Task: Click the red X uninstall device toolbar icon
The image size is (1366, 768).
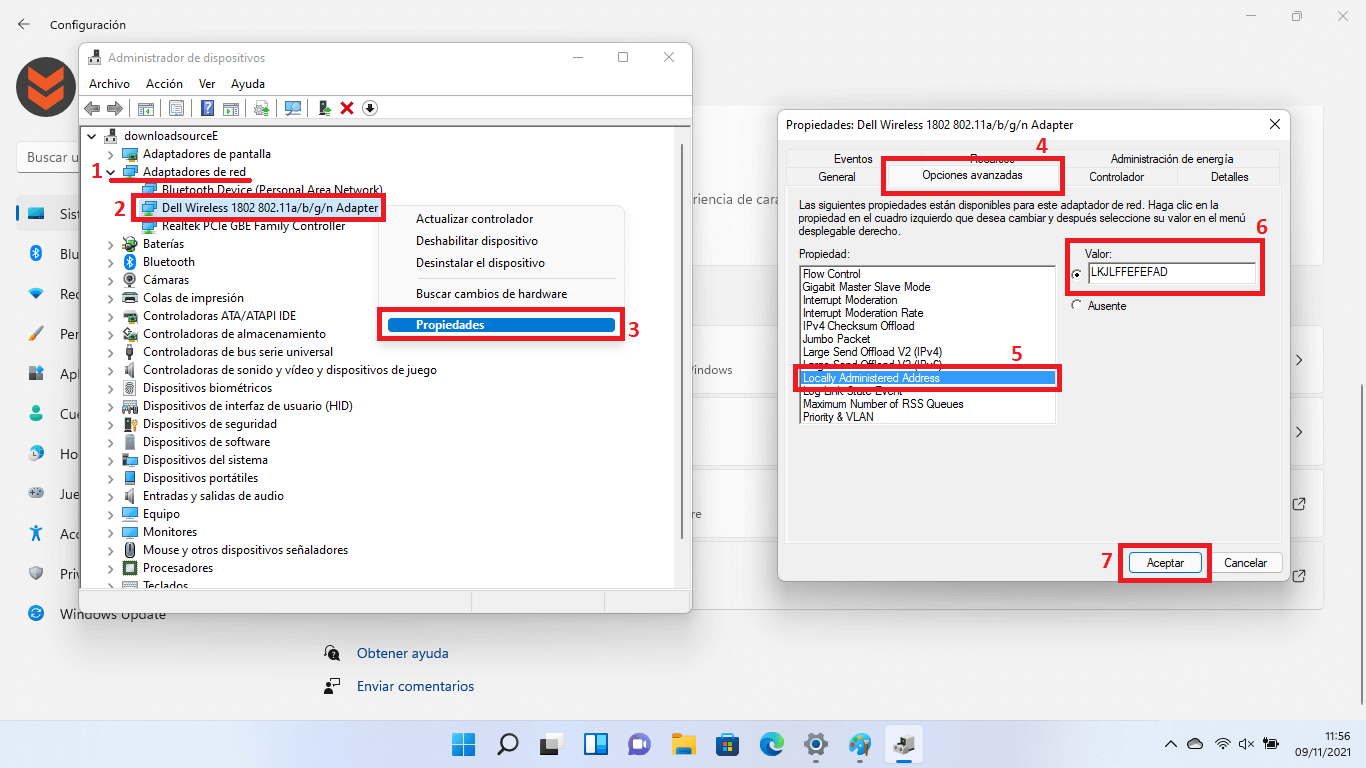Action: [347, 108]
